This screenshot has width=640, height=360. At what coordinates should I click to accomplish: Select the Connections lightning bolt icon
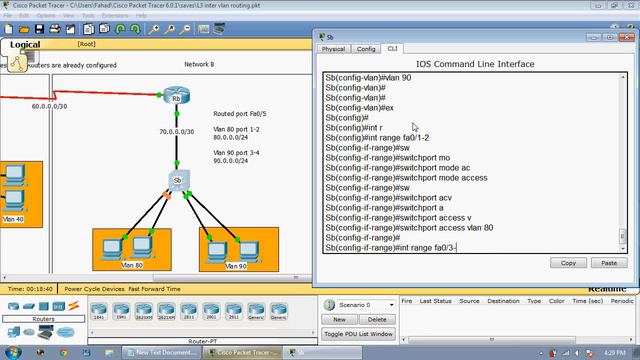click(x=73, y=306)
